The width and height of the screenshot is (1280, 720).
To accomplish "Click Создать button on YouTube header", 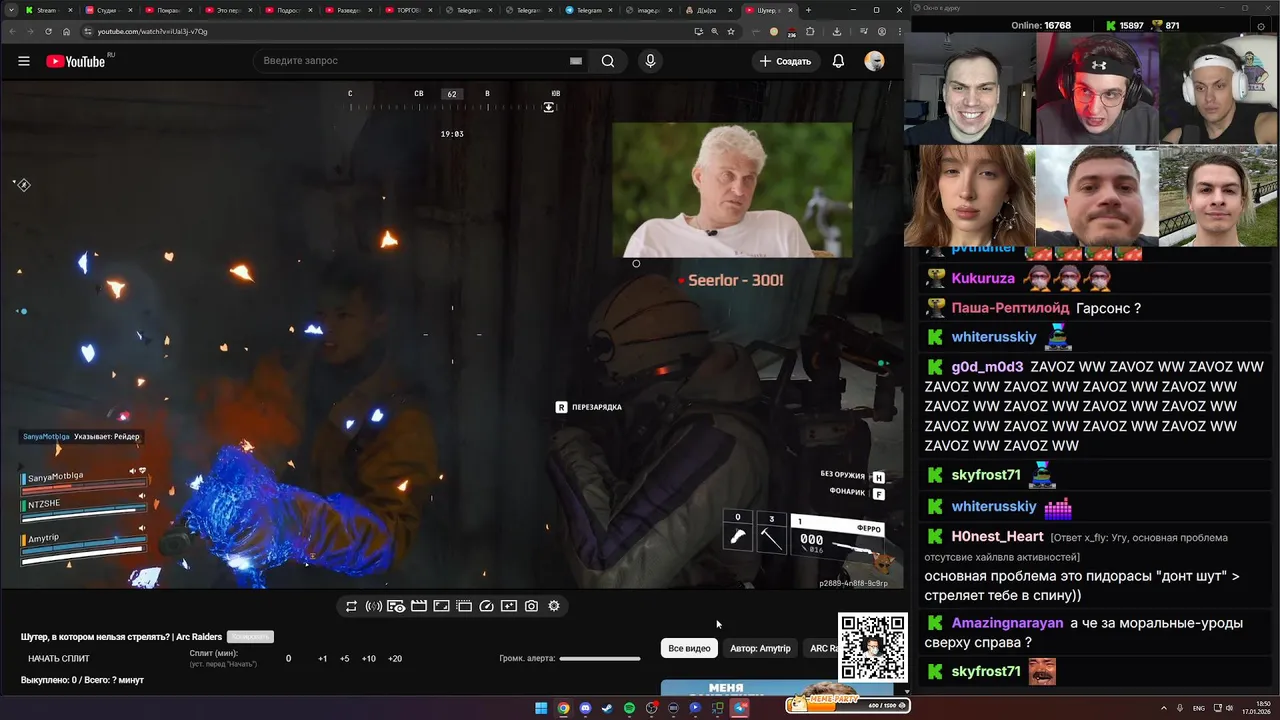I will pos(786,61).
